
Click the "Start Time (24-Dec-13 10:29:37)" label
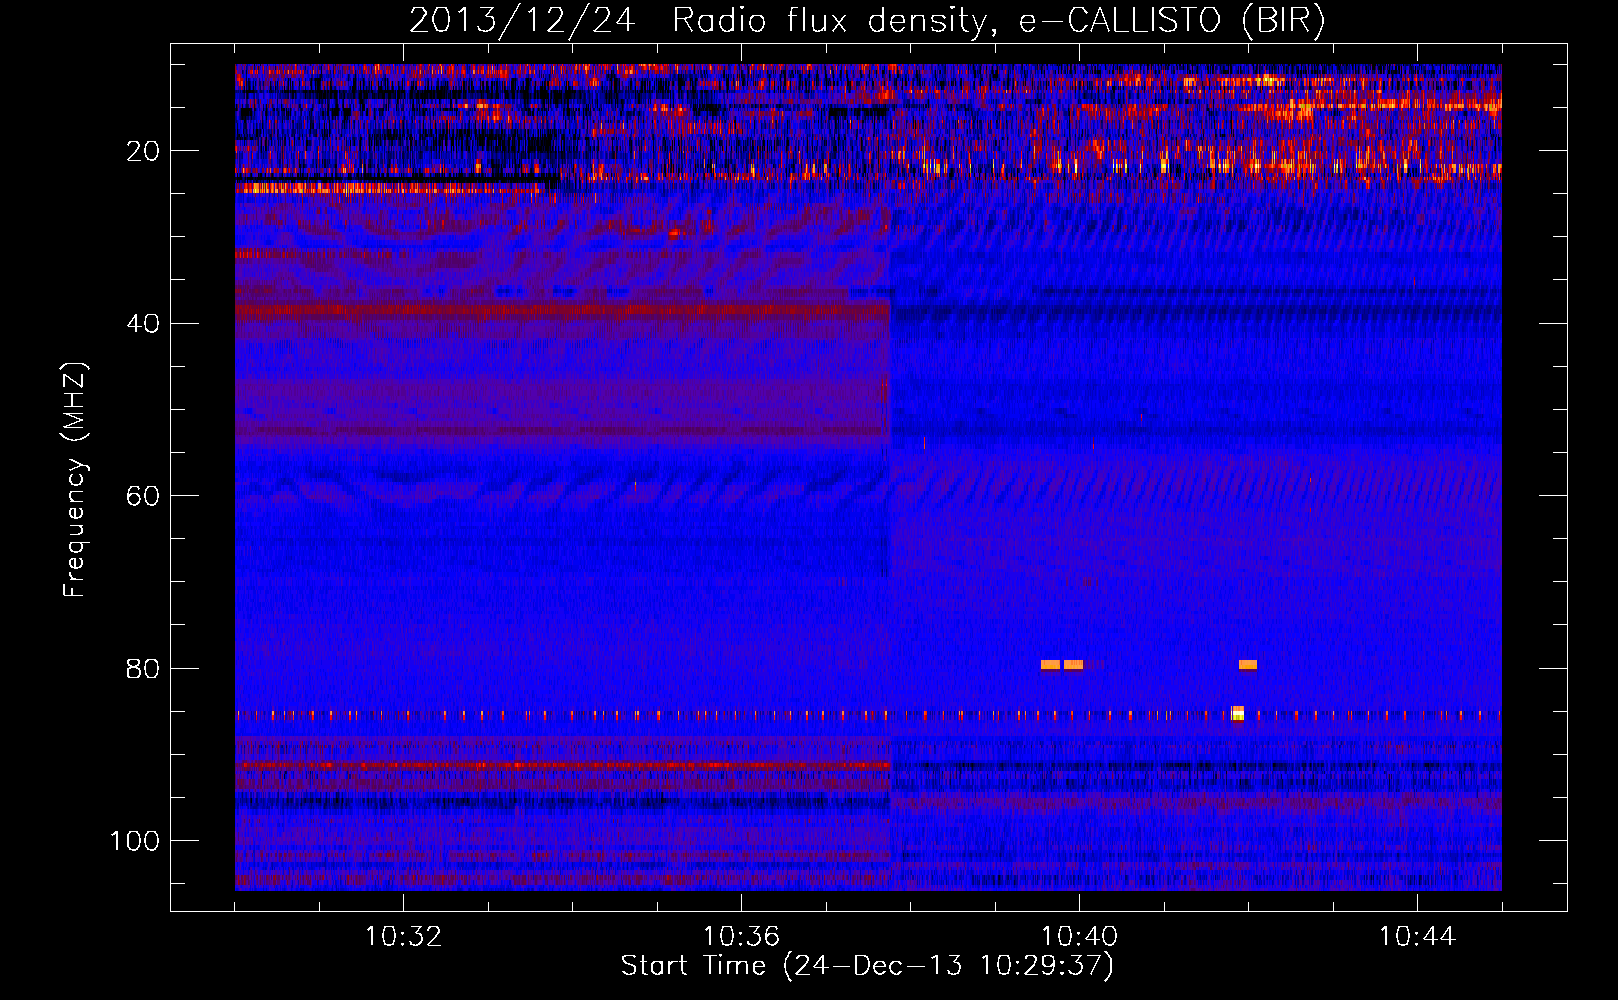coord(867,966)
